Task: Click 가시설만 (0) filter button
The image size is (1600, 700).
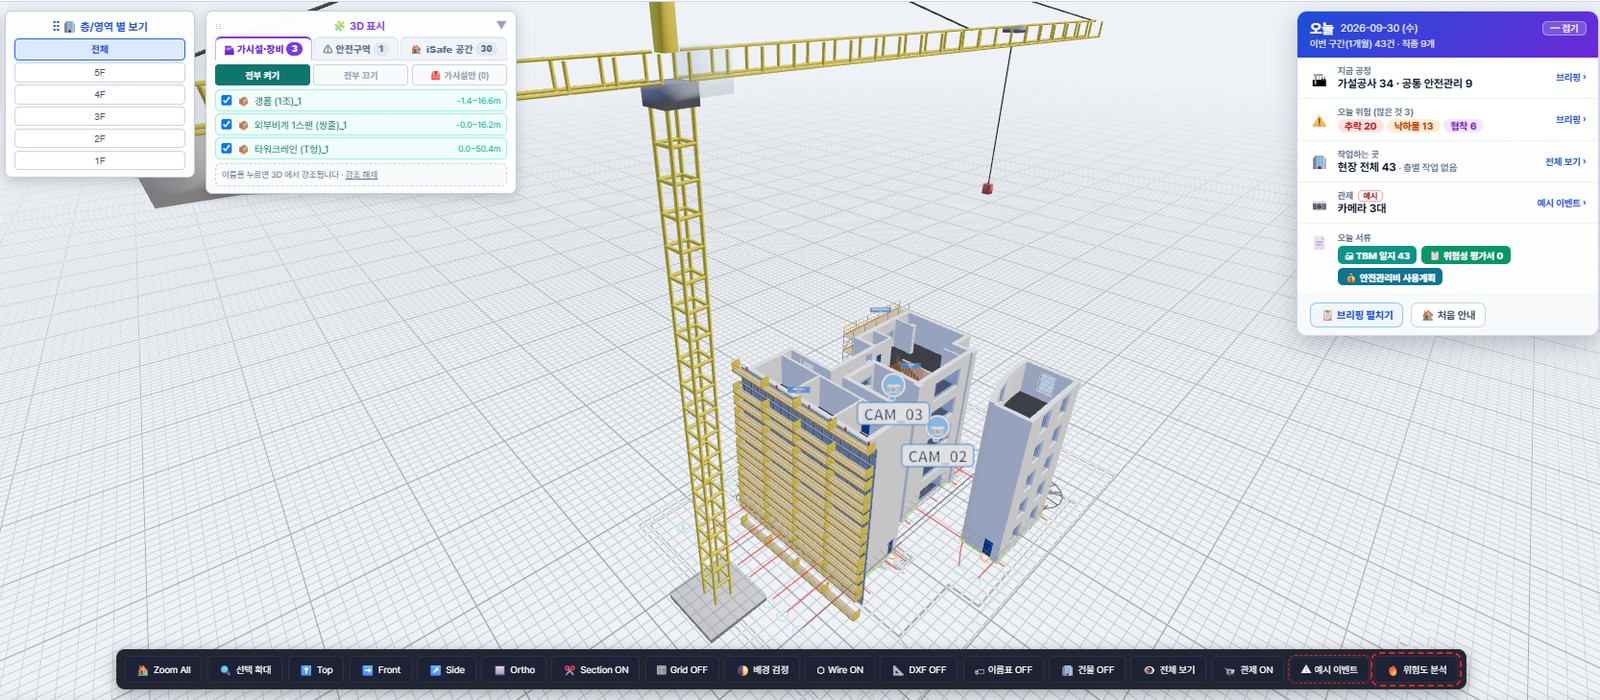Action: [x=459, y=76]
